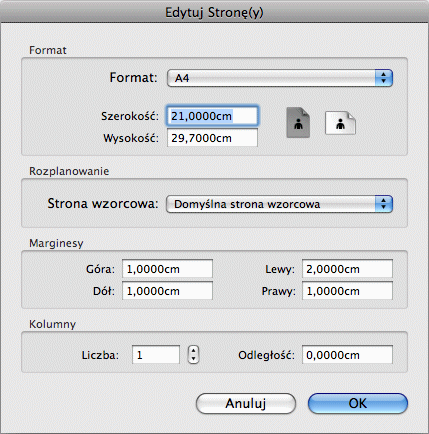
Task: Click the Liczba column count field
Action: [x=156, y=355]
